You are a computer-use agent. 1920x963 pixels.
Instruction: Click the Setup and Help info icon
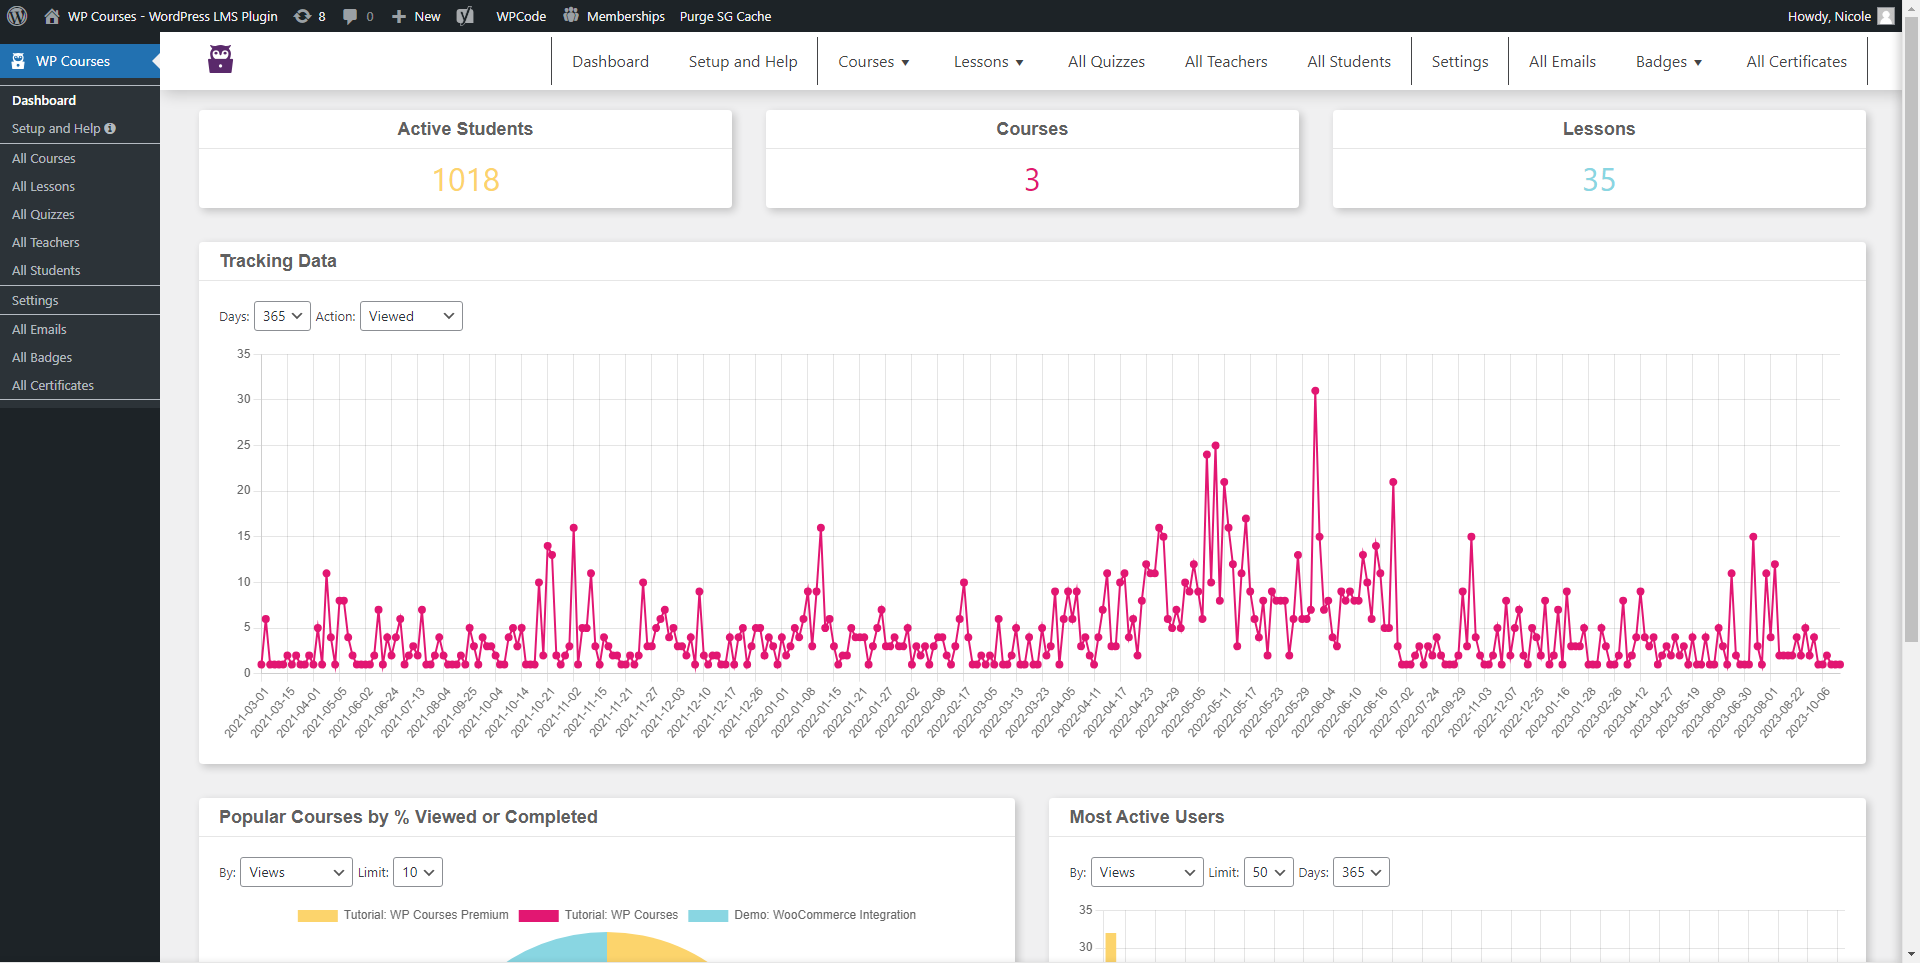click(x=110, y=129)
